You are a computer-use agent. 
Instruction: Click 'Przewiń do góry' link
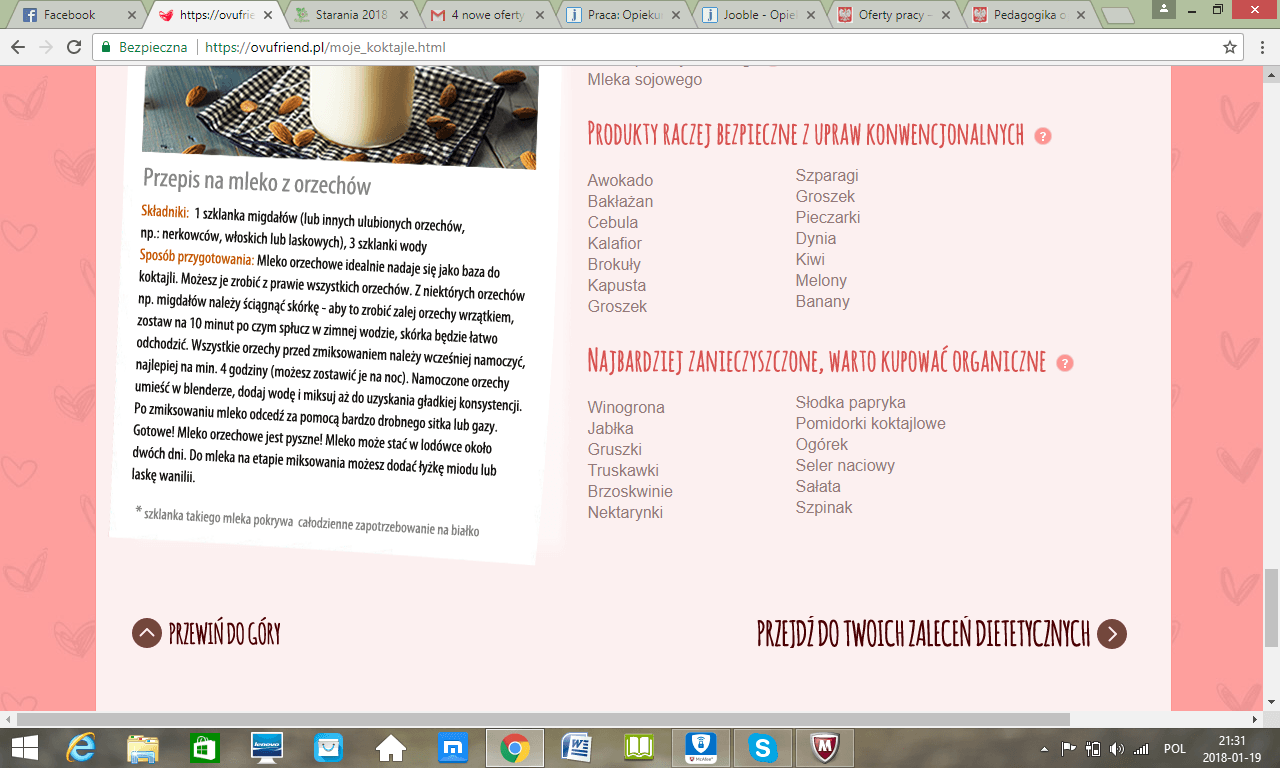pyautogui.click(x=207, y=634)
